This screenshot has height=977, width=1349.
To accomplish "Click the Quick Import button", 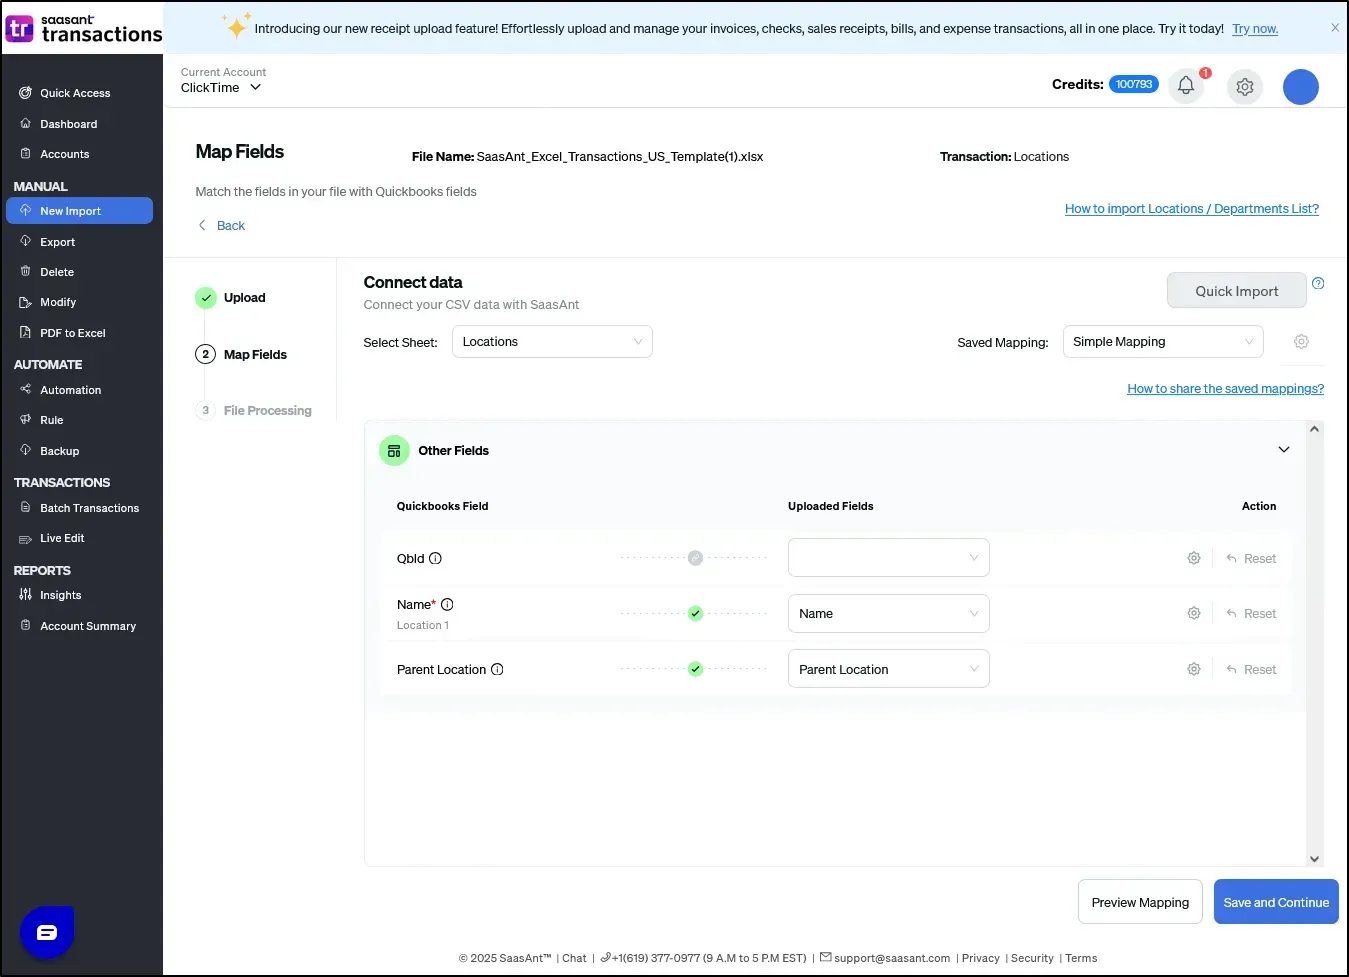I will pos(1237,291).
